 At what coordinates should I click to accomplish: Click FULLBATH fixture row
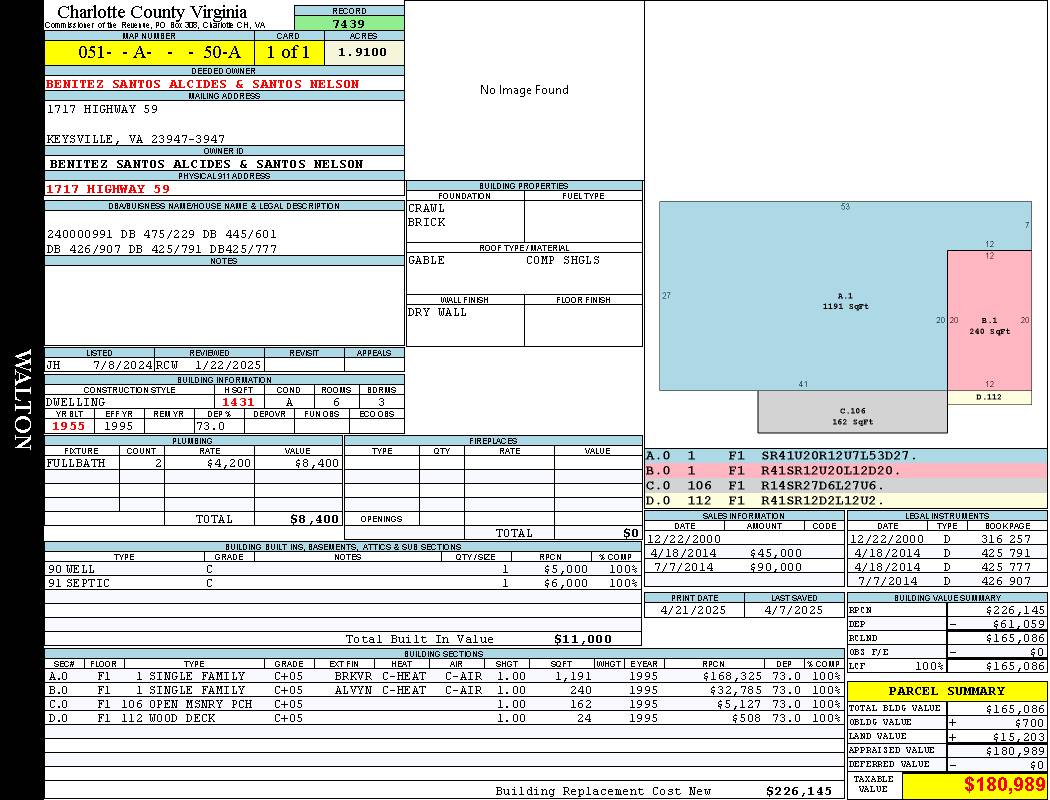point(193,463)
